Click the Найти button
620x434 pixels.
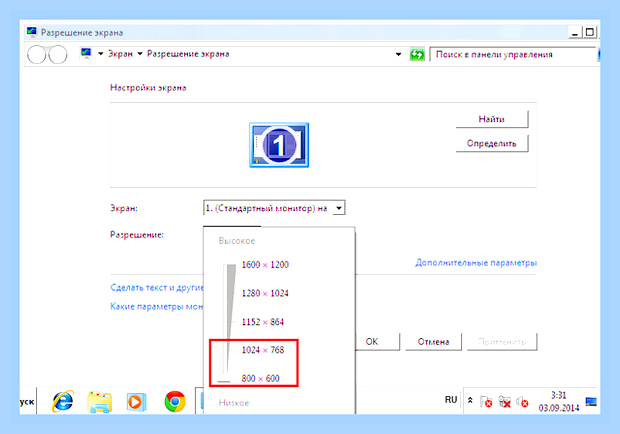[x=491, y=119]
